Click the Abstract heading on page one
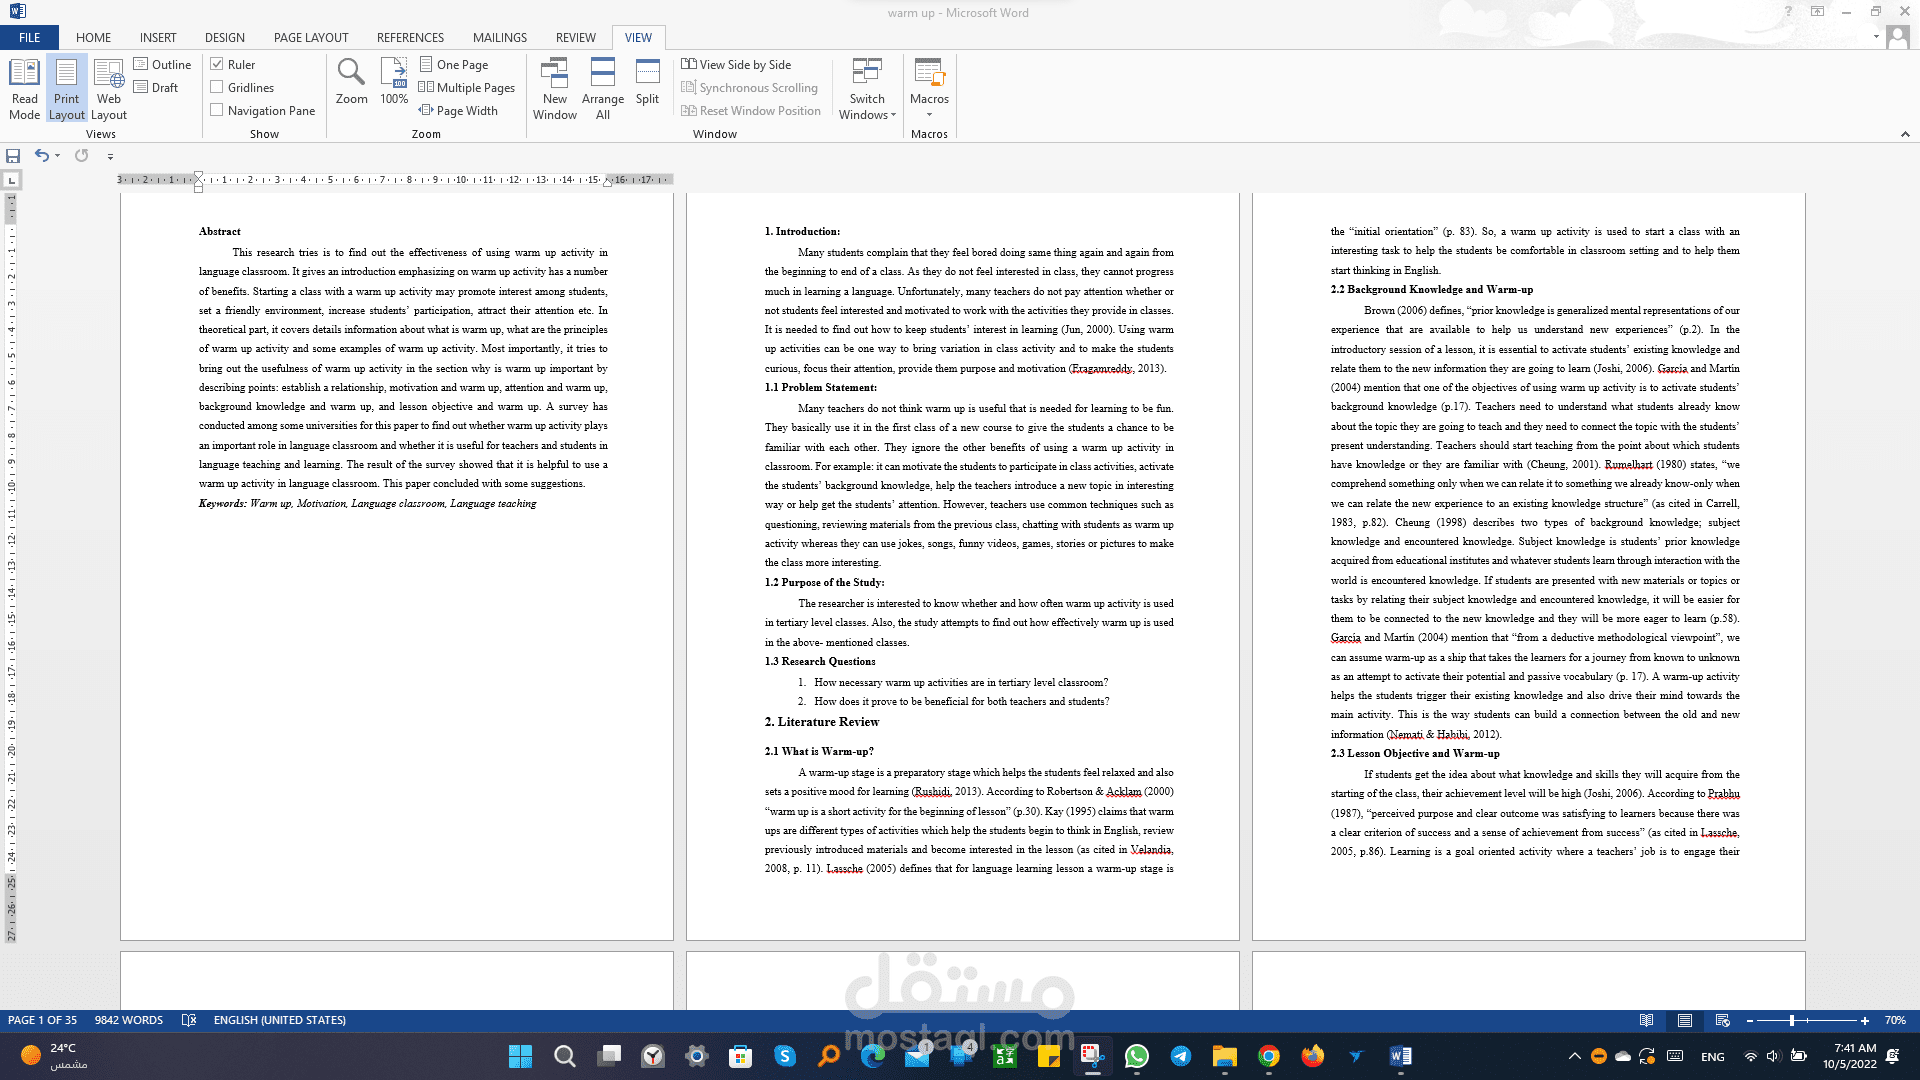The image size is (1920, 1080). click(220, 231)
